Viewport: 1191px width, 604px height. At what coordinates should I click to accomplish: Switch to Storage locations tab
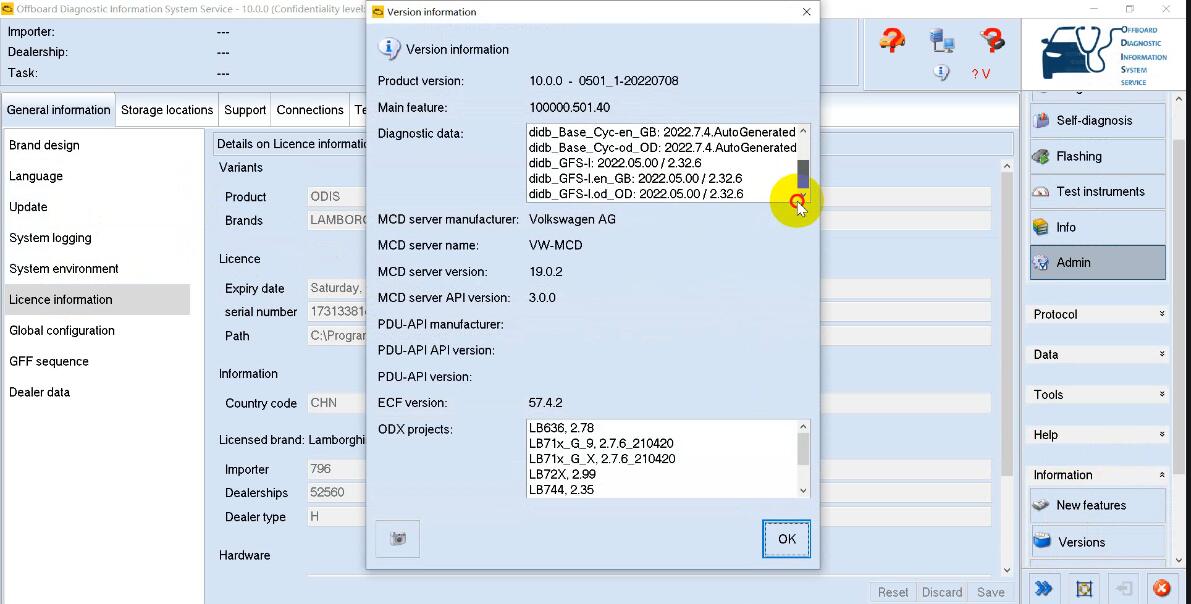[167, 110]
